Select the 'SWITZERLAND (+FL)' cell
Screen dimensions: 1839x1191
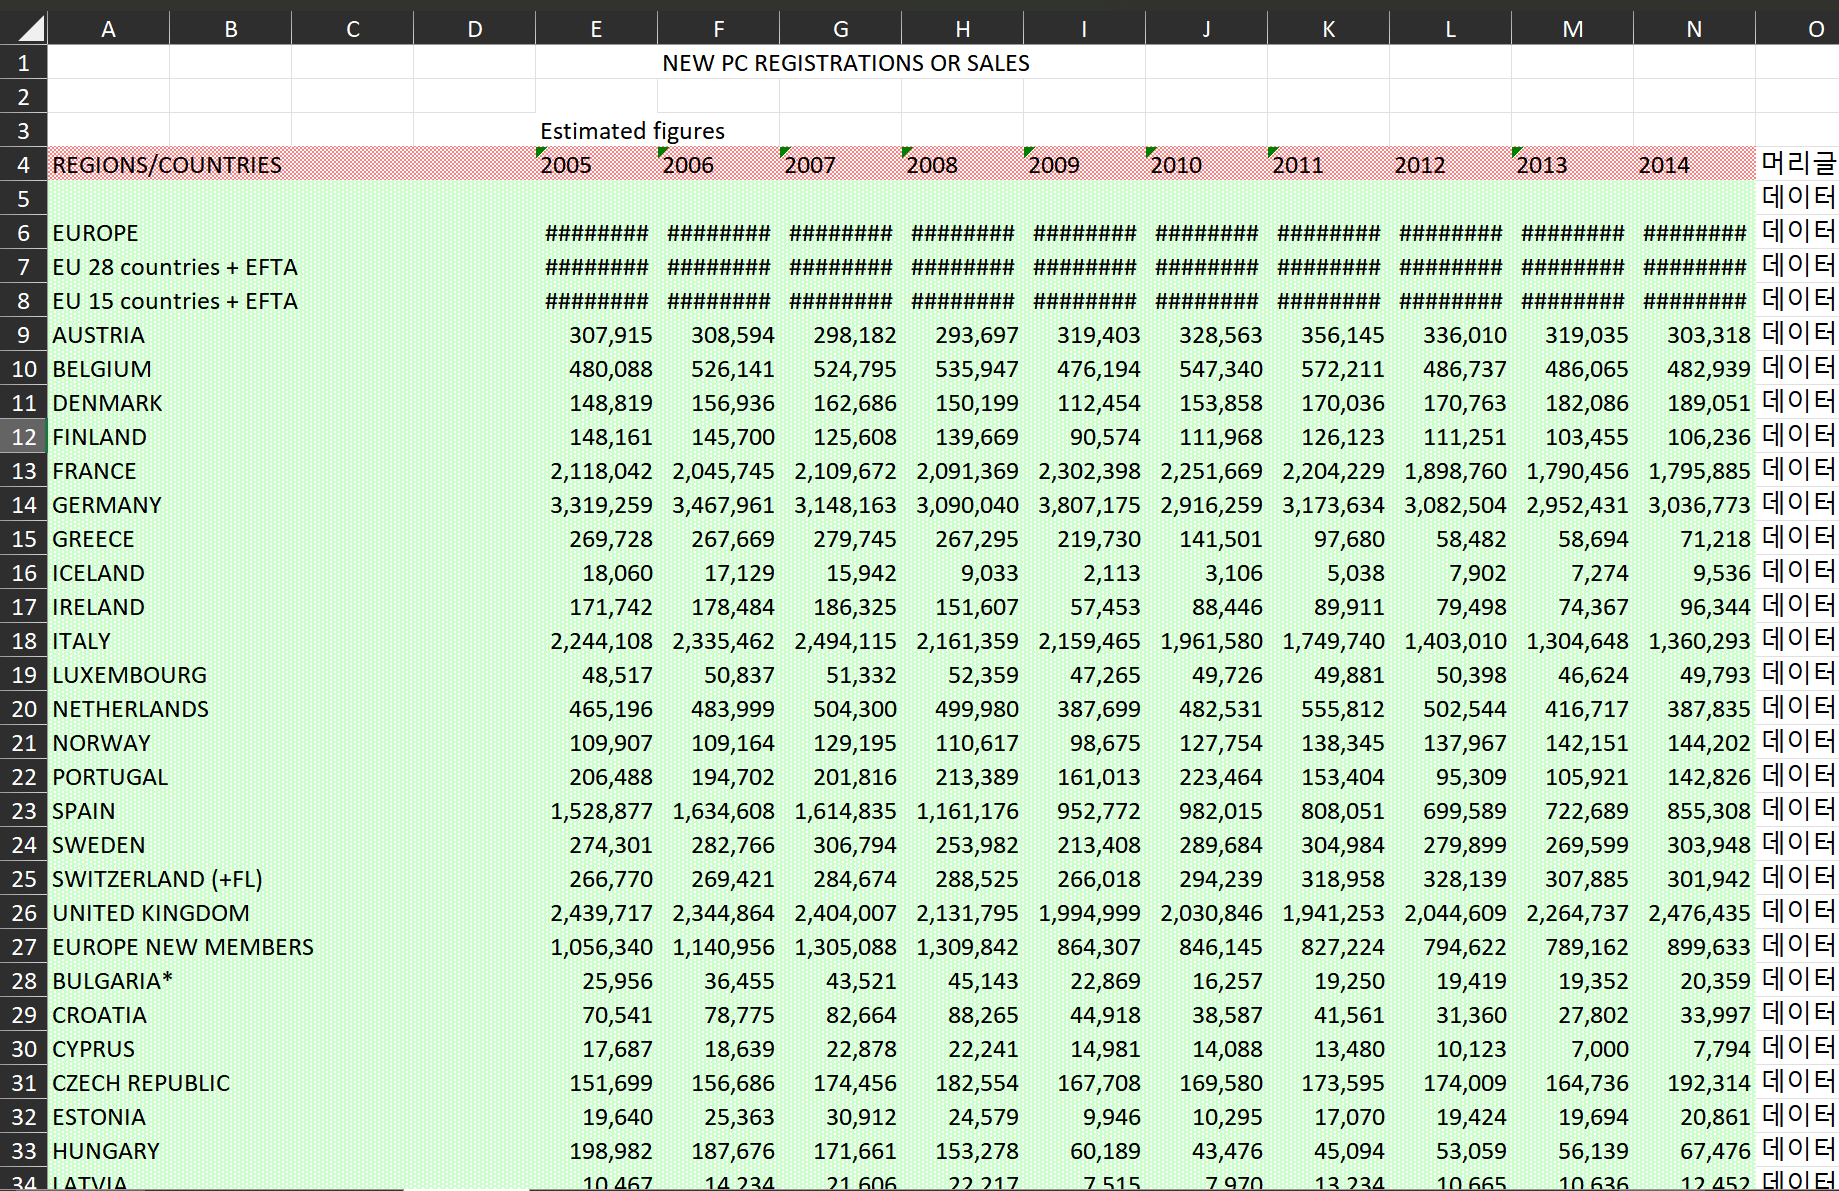pos(157,879)
